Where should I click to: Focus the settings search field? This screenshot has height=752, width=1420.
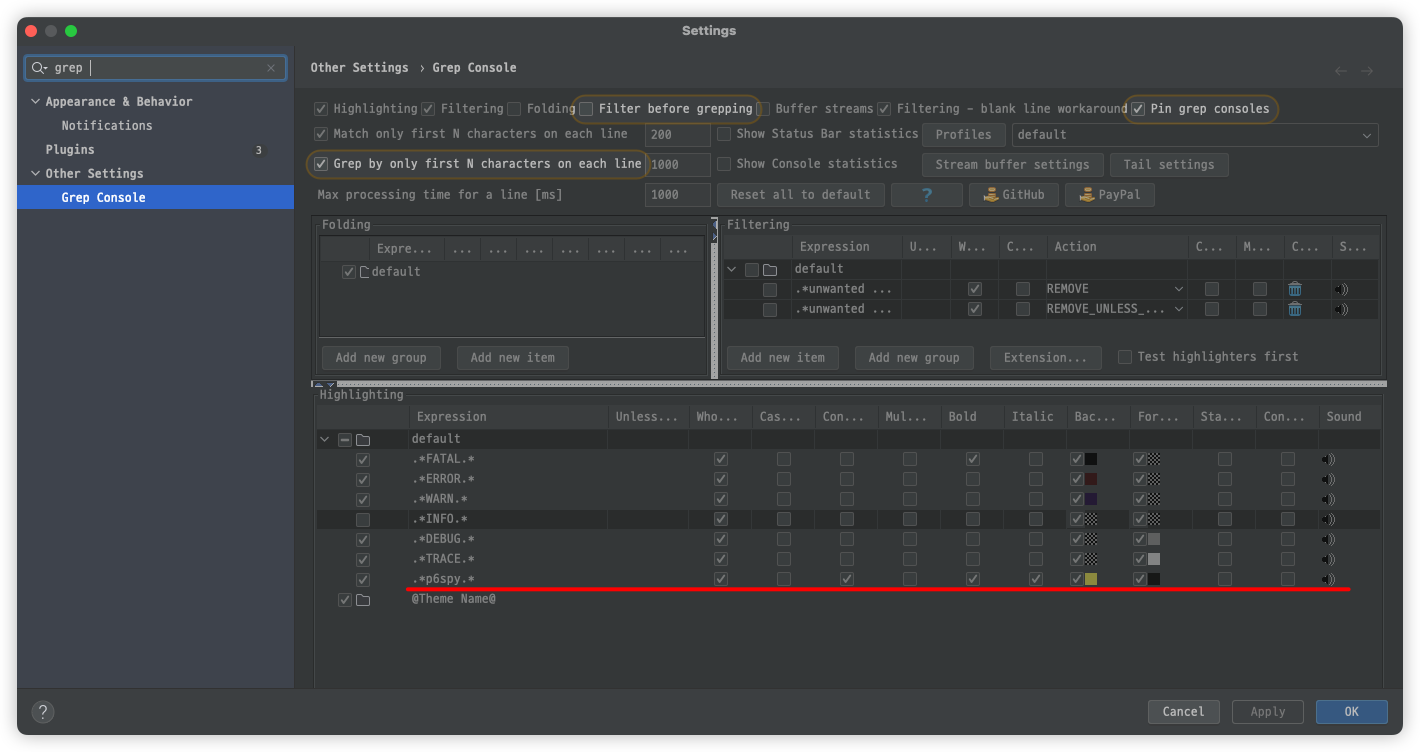[155, 68]
